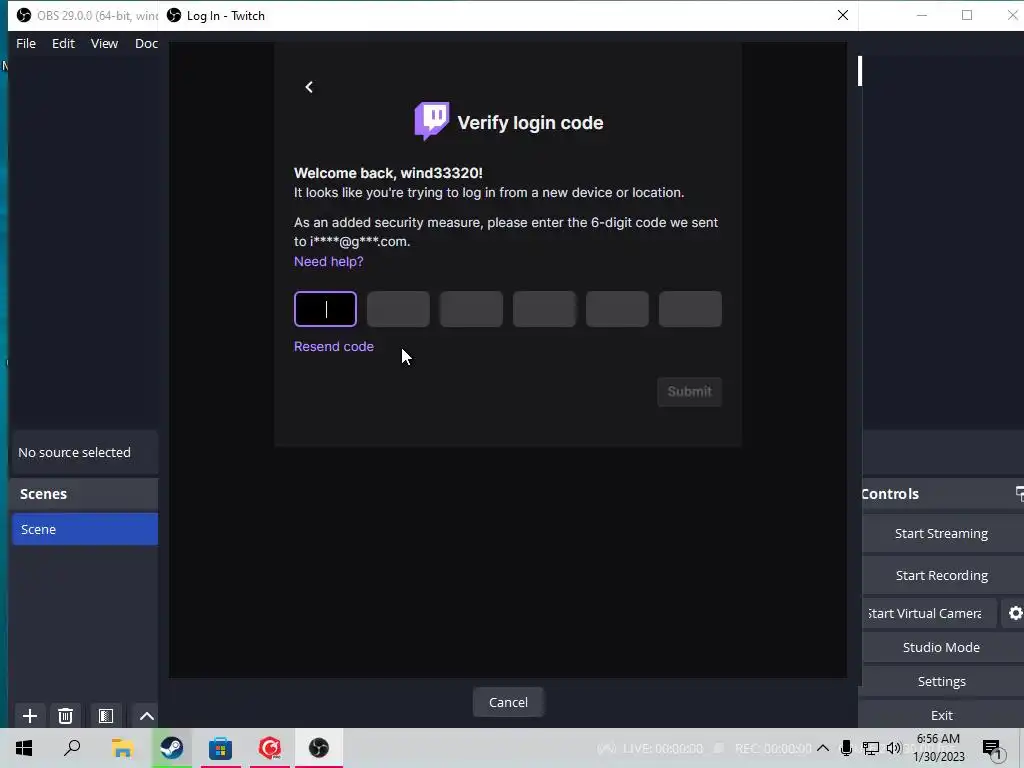
Task: Cancel the Twitch login dialog
Action: click(x=508, y=702)
